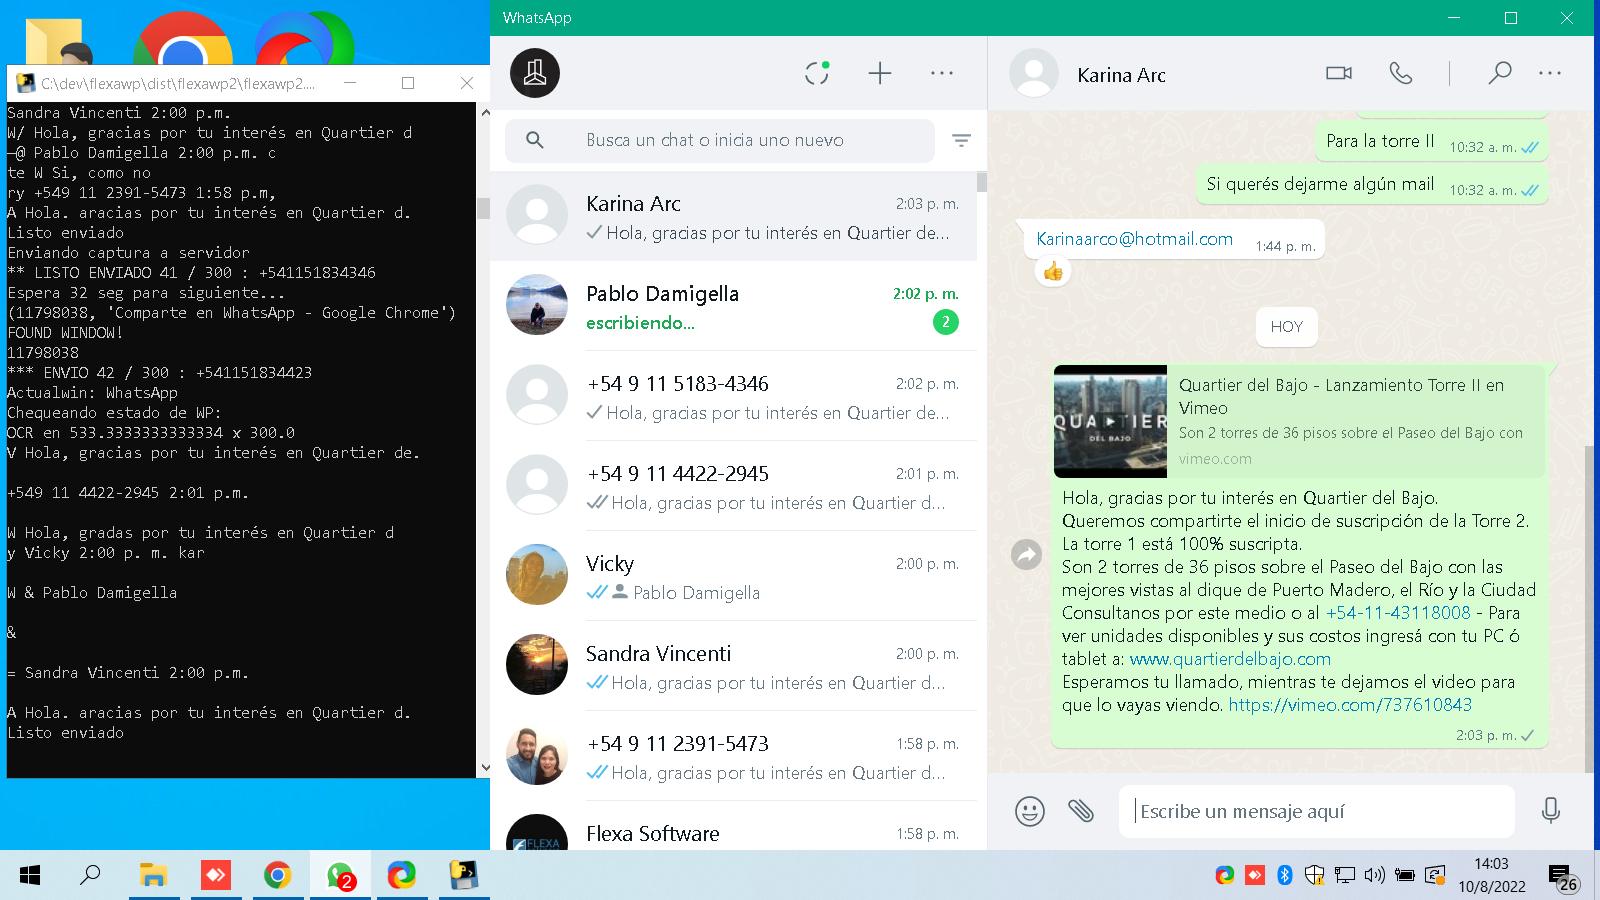Viewport: 1600px width, 900px height.
Task: Forward the Quartier del Bajo message
Action: 1027,554
